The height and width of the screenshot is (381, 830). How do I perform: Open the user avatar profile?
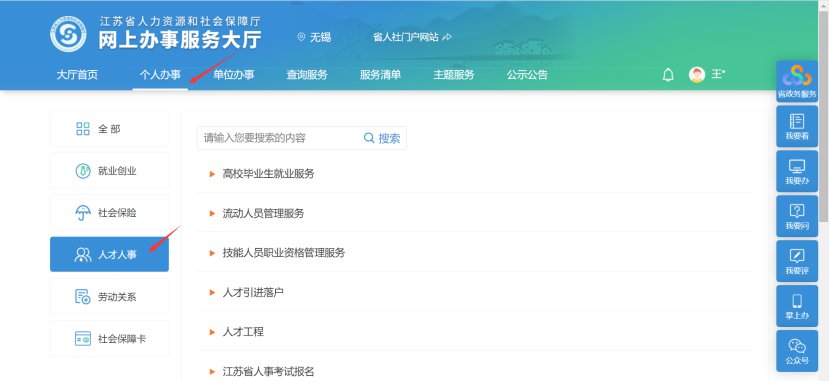pyautogui.click(x=697, y=75)
